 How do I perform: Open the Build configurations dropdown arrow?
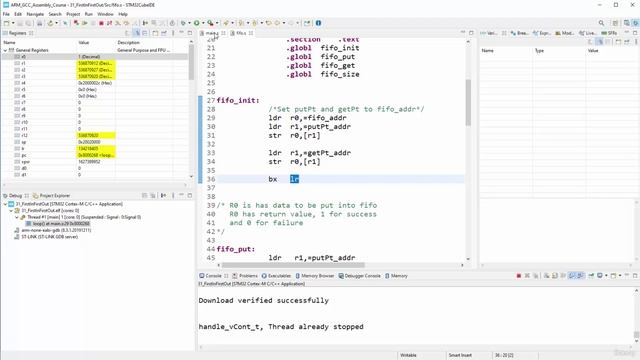tap(56, 23)
